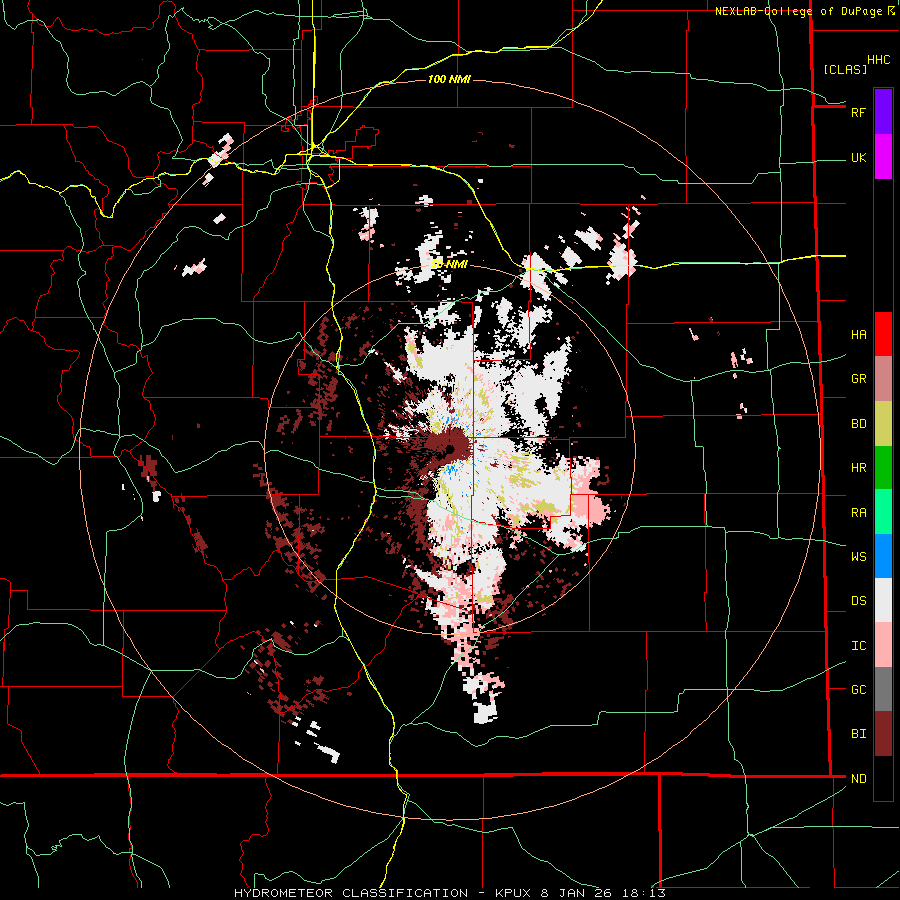
Task: Click the '[CLAS]' legend header text
Action: coord(845,70)
